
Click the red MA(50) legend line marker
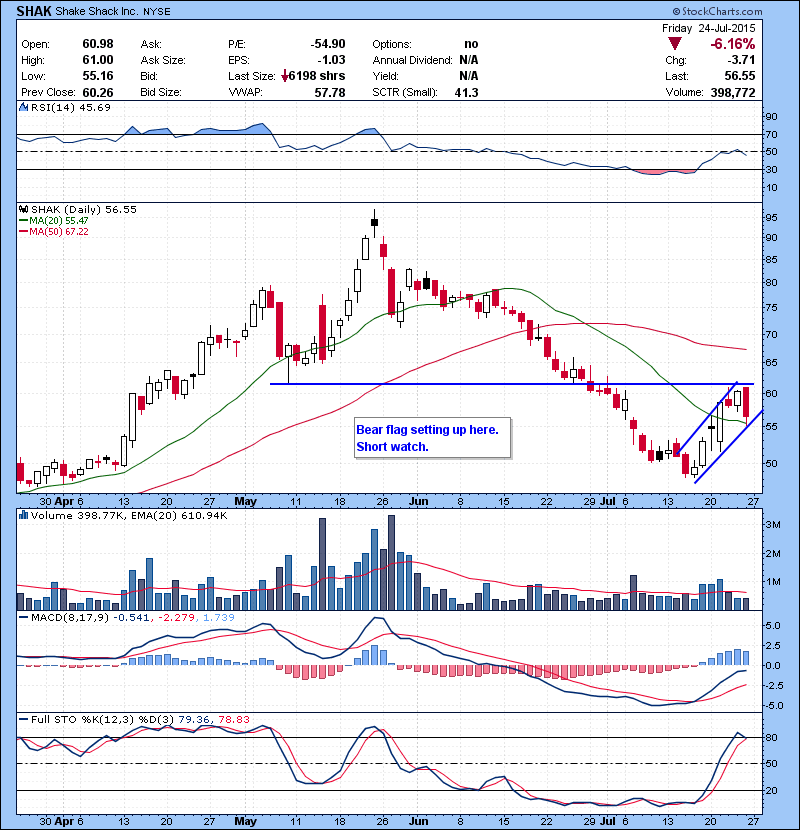24,232
